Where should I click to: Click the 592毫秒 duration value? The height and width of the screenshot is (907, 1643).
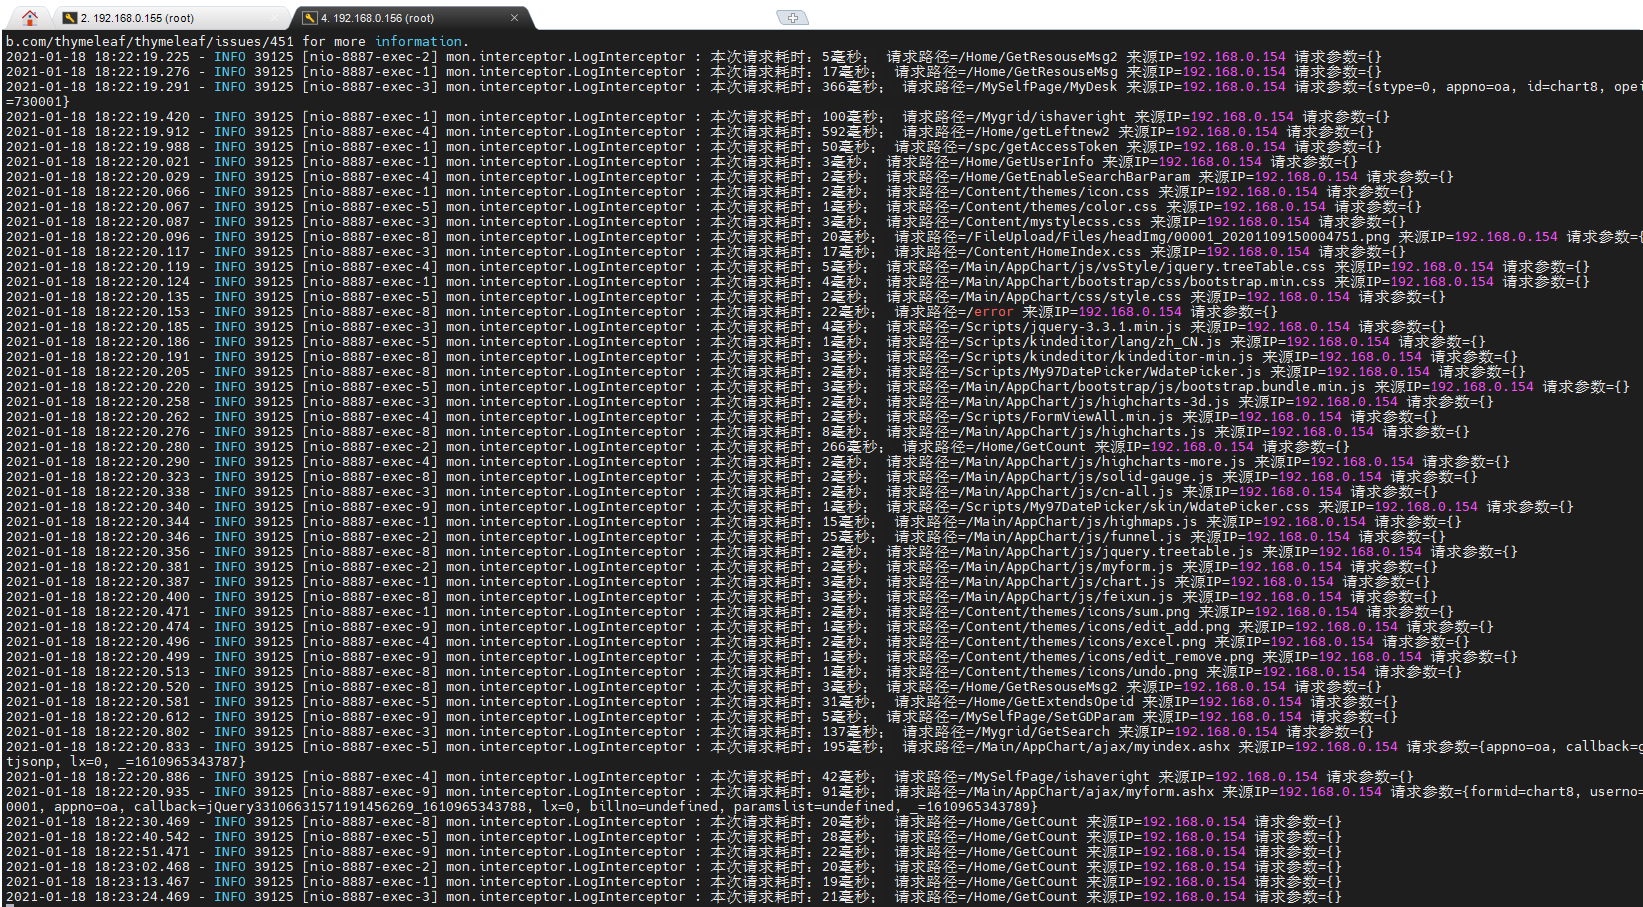pos(850,132)
